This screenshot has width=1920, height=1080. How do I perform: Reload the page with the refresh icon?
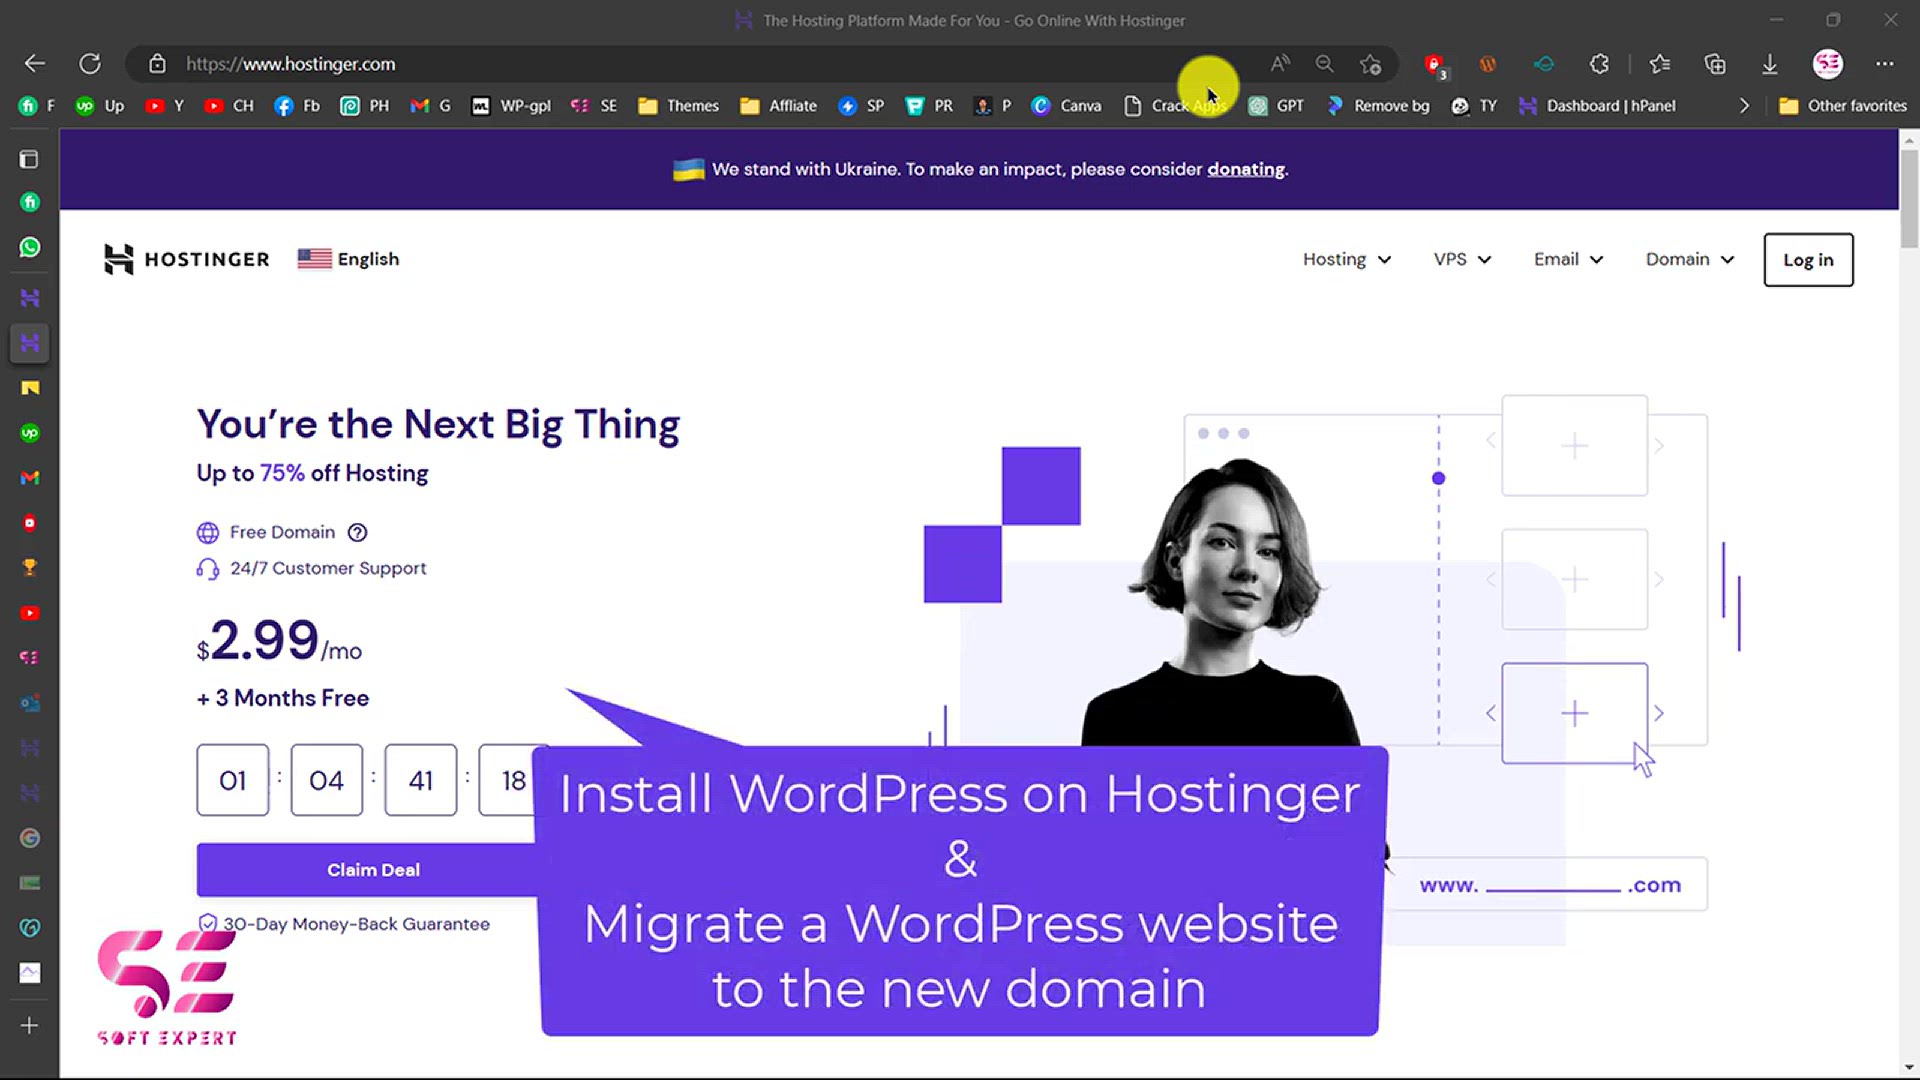tap(90, 64)
